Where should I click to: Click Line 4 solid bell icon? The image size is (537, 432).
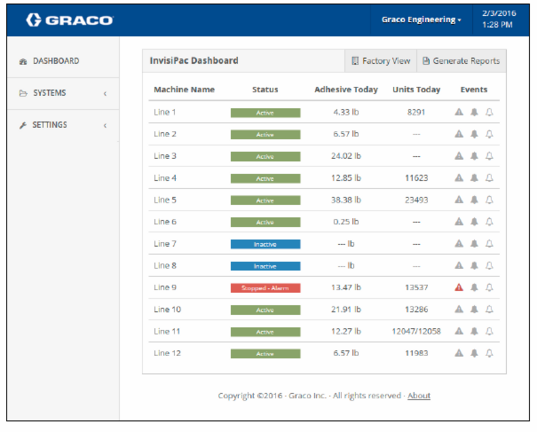(x=474, y=177)
